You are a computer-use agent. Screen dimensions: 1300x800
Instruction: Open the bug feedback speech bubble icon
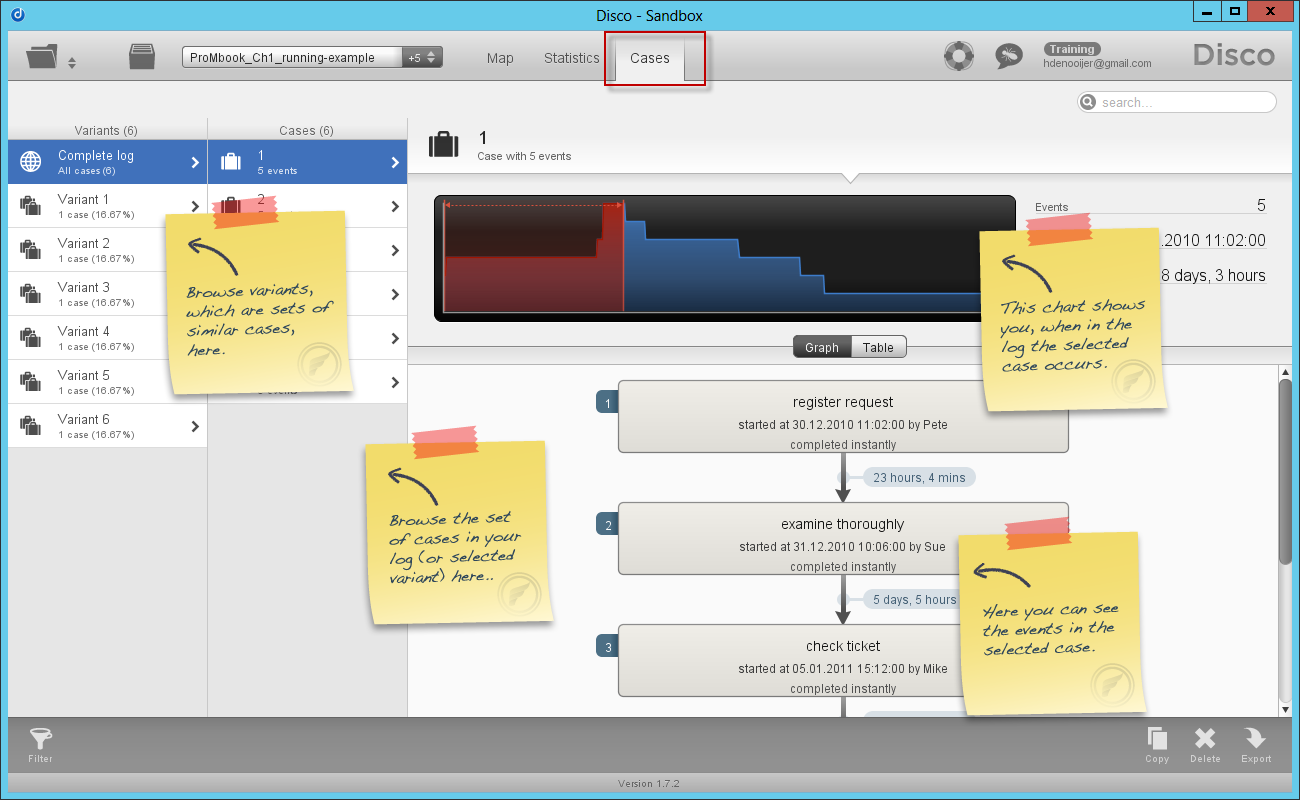1008,56
